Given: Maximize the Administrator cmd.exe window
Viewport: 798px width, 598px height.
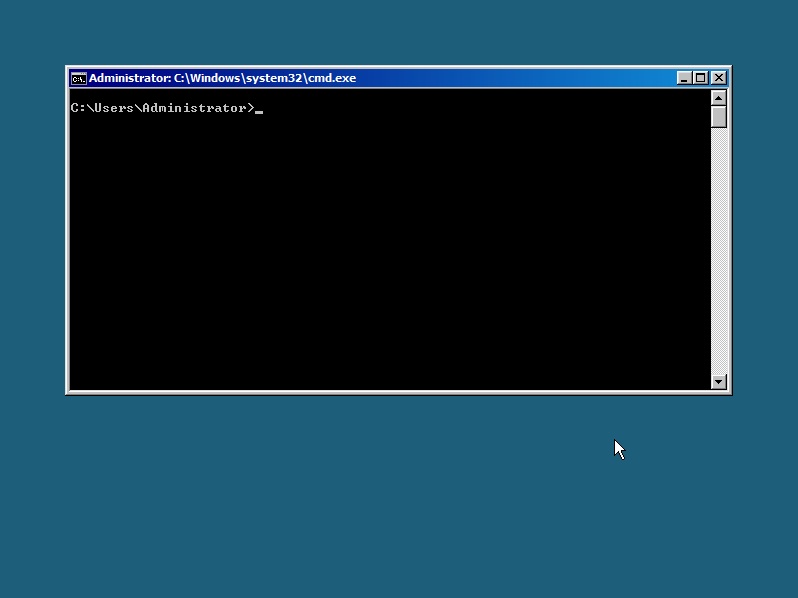Looking at the screenshot, I should coord(701,78).
